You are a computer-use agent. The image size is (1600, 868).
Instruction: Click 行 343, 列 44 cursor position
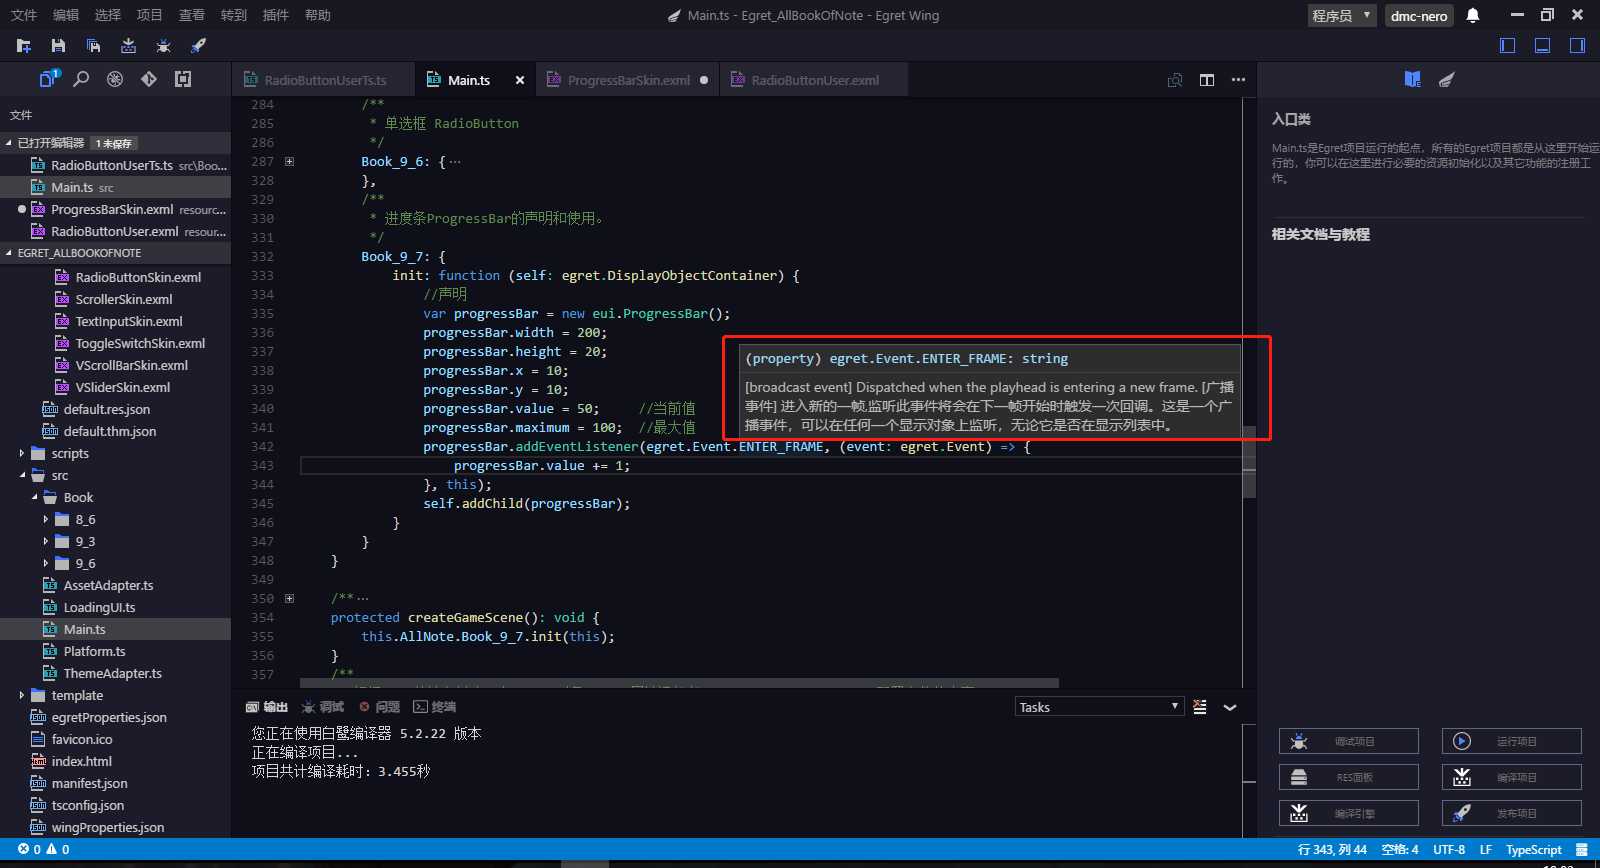tap(1332, 850)
